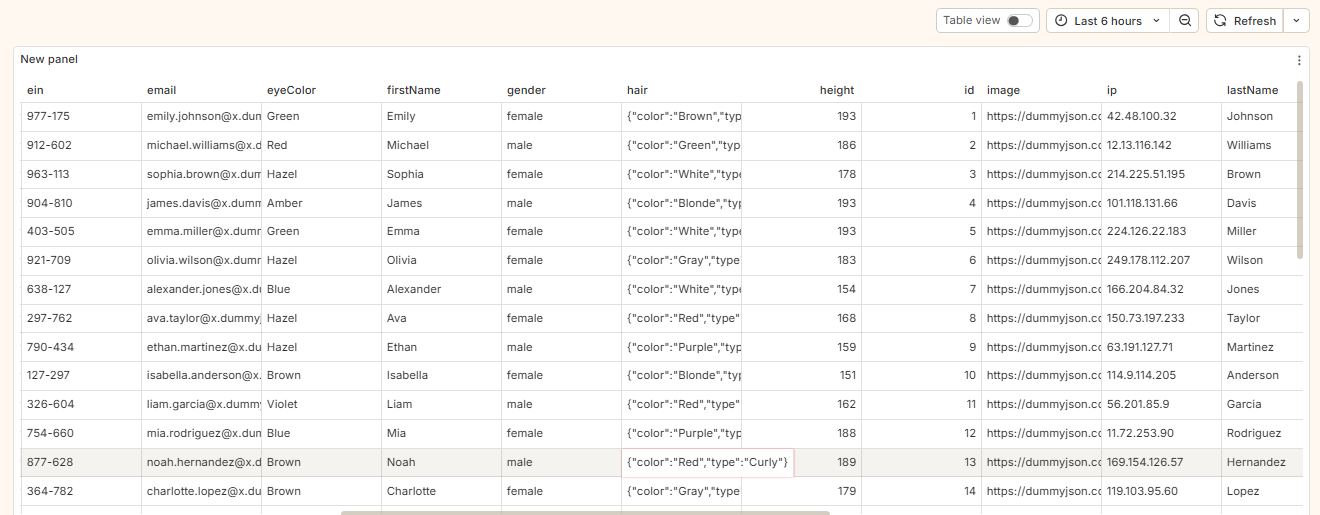Viewport: 1320px width, 515px height.
Task: Sort by the eyeColor column header
Action: (291, 90)
